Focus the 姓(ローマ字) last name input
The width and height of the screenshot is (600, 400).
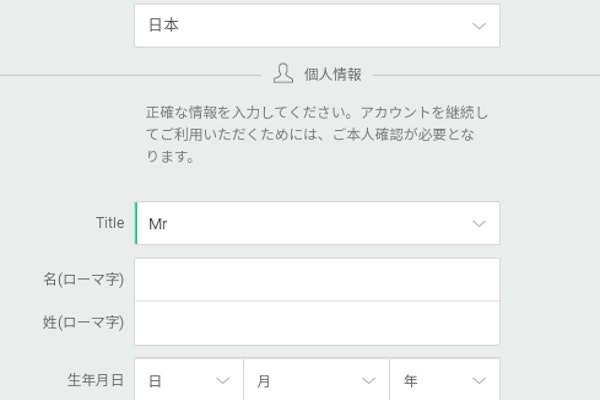click(x=316, y=323)
